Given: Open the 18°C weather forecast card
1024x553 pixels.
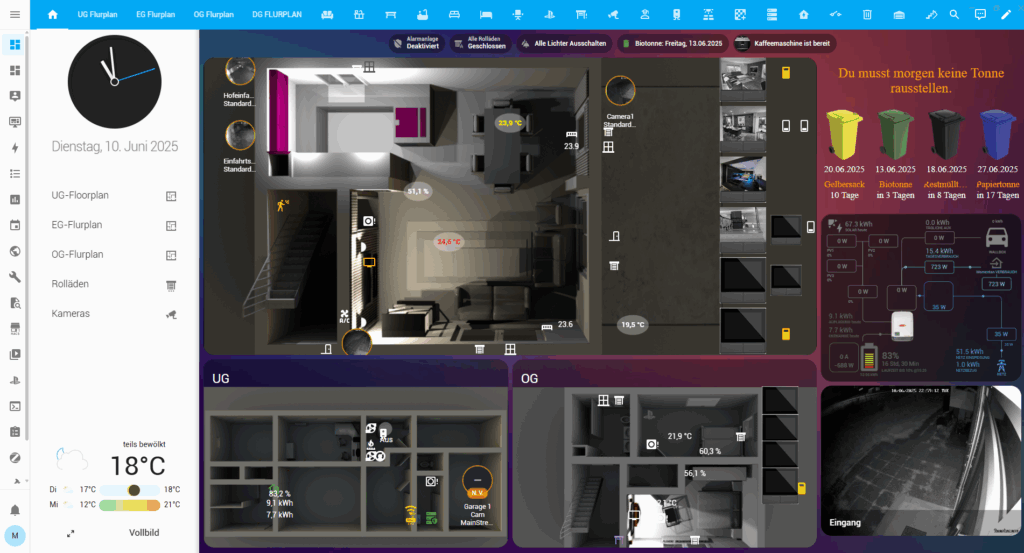Looking at the screenshot, I should 114,475.
